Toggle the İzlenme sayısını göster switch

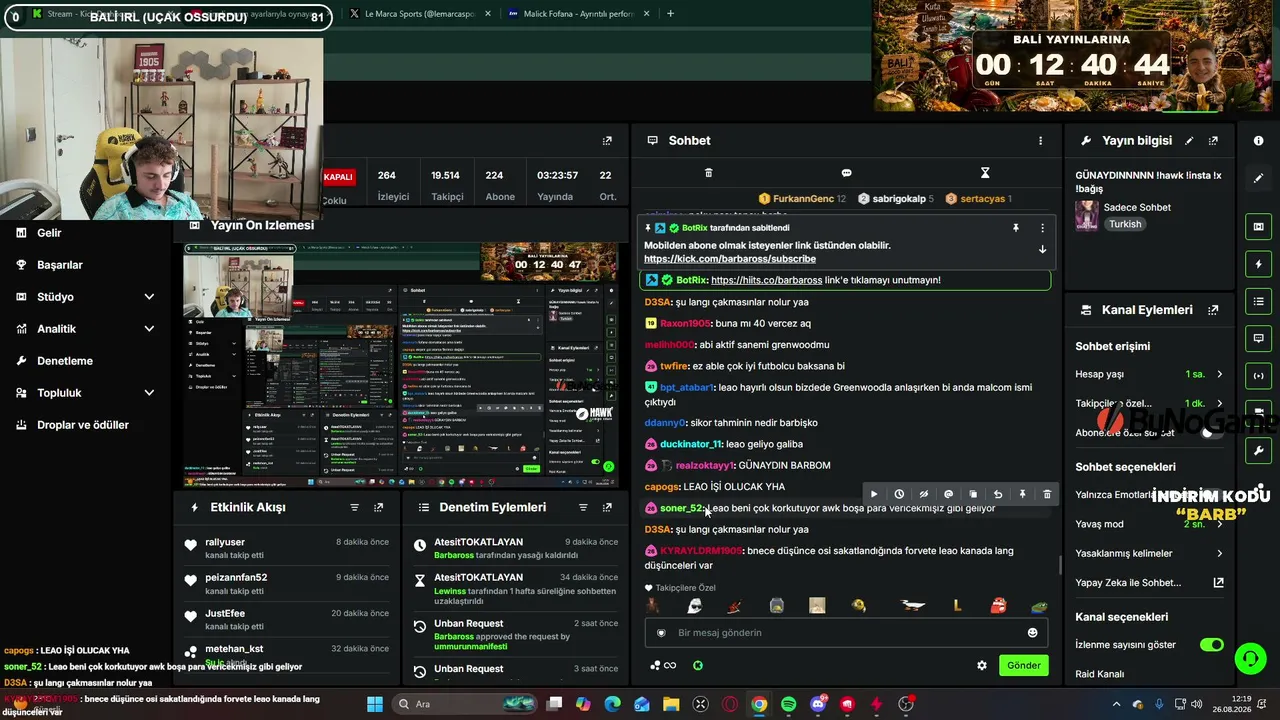coord(1212,645)
